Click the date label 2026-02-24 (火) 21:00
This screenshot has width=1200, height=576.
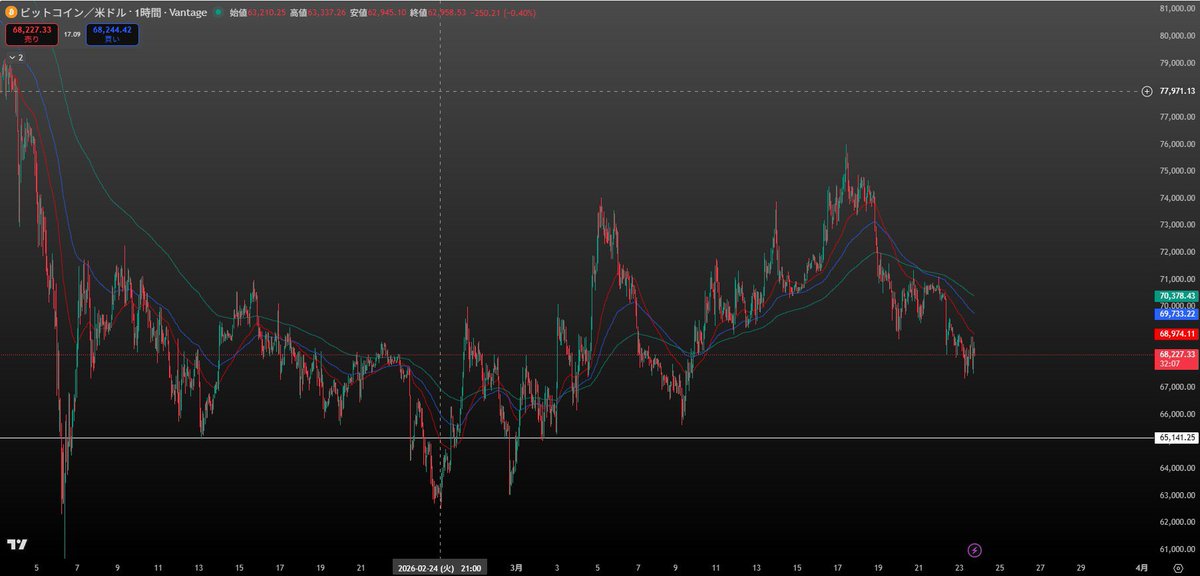point(440,567)
